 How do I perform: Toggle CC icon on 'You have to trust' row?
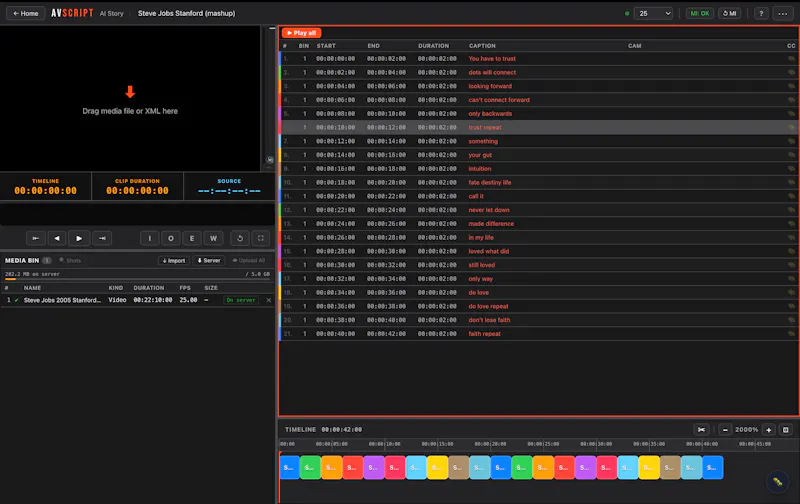coord(791,59)
